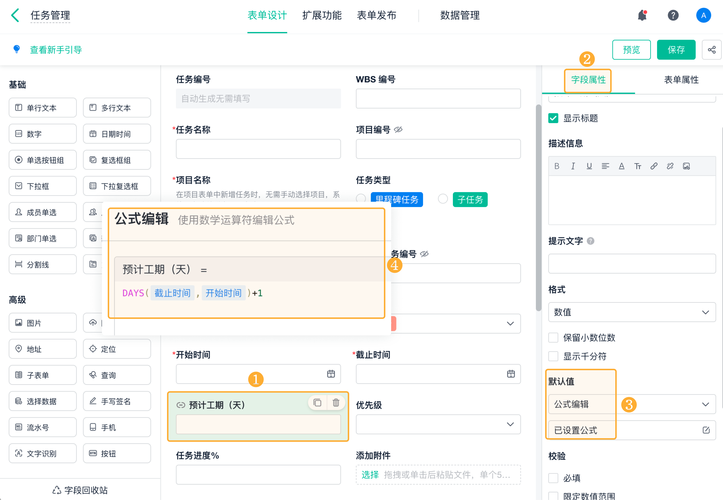Viewport: 723px width, 500px height.
Task: Set text alignment in description editor
Action: tap(605, 166)
